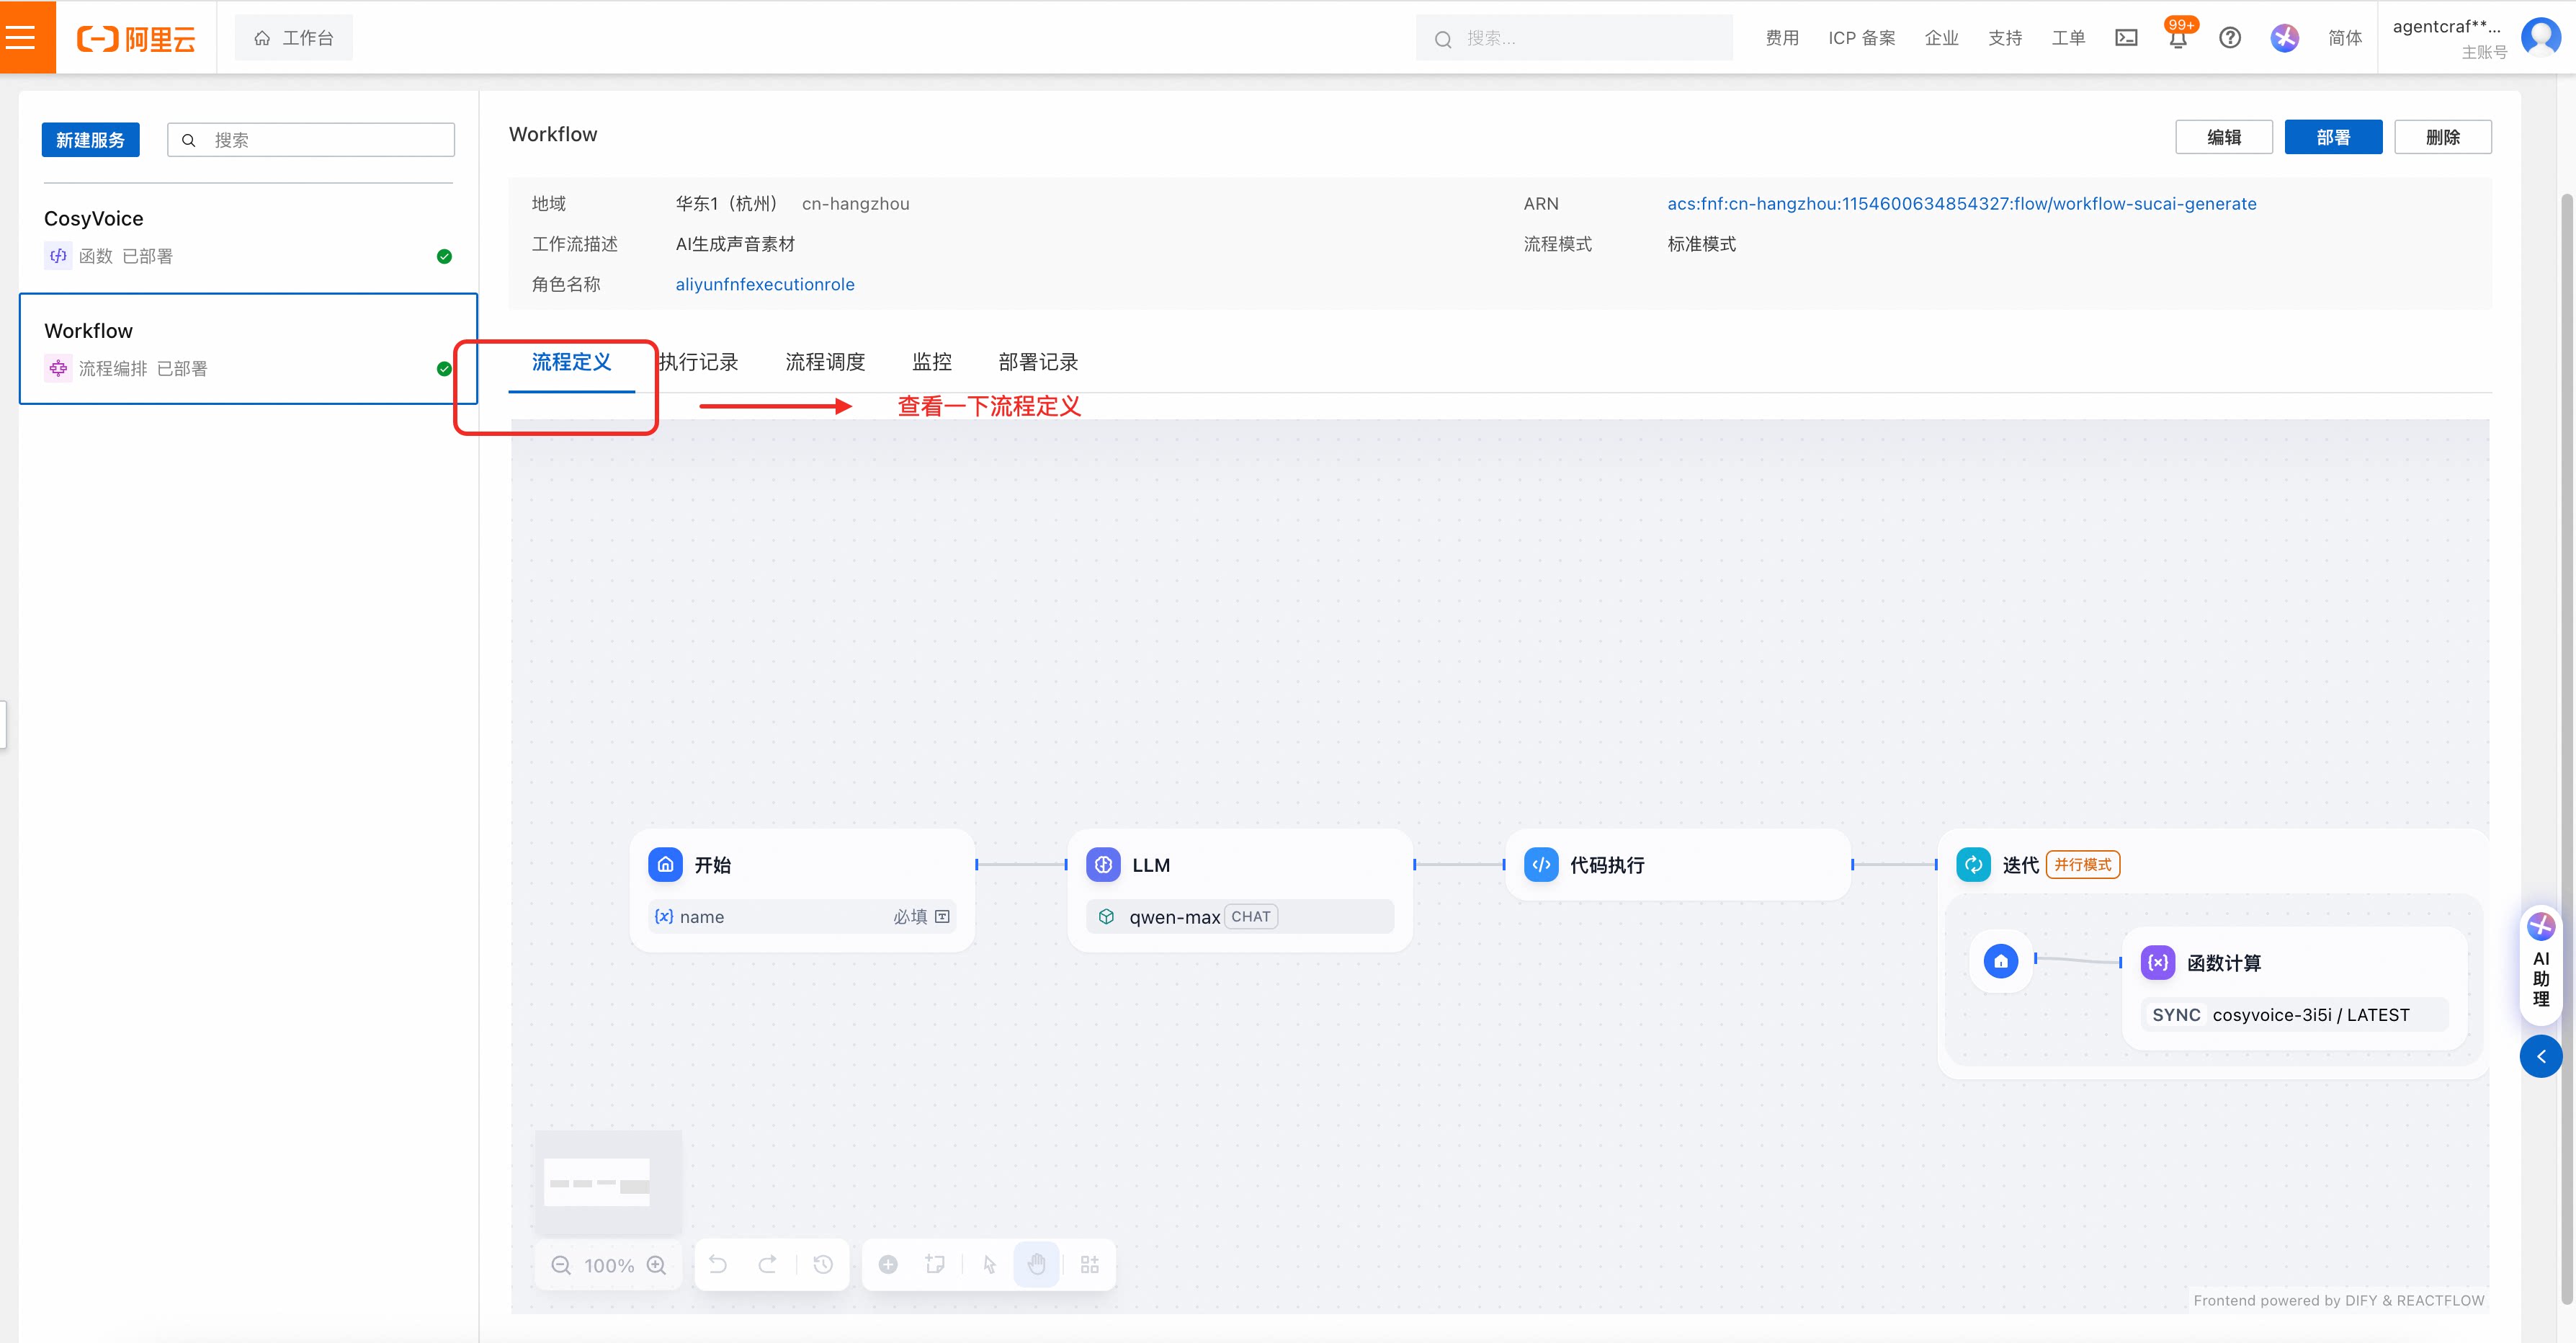Expand the hamburger navigation menu
The width and height of the screenshot is (2576, 1343).
(22, 38)
